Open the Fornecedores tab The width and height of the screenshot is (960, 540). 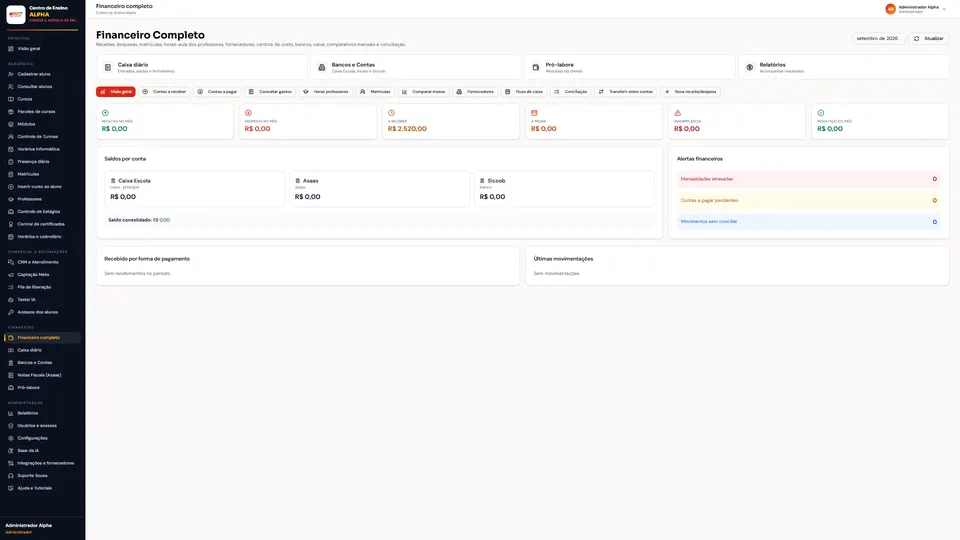pos(475,92)
